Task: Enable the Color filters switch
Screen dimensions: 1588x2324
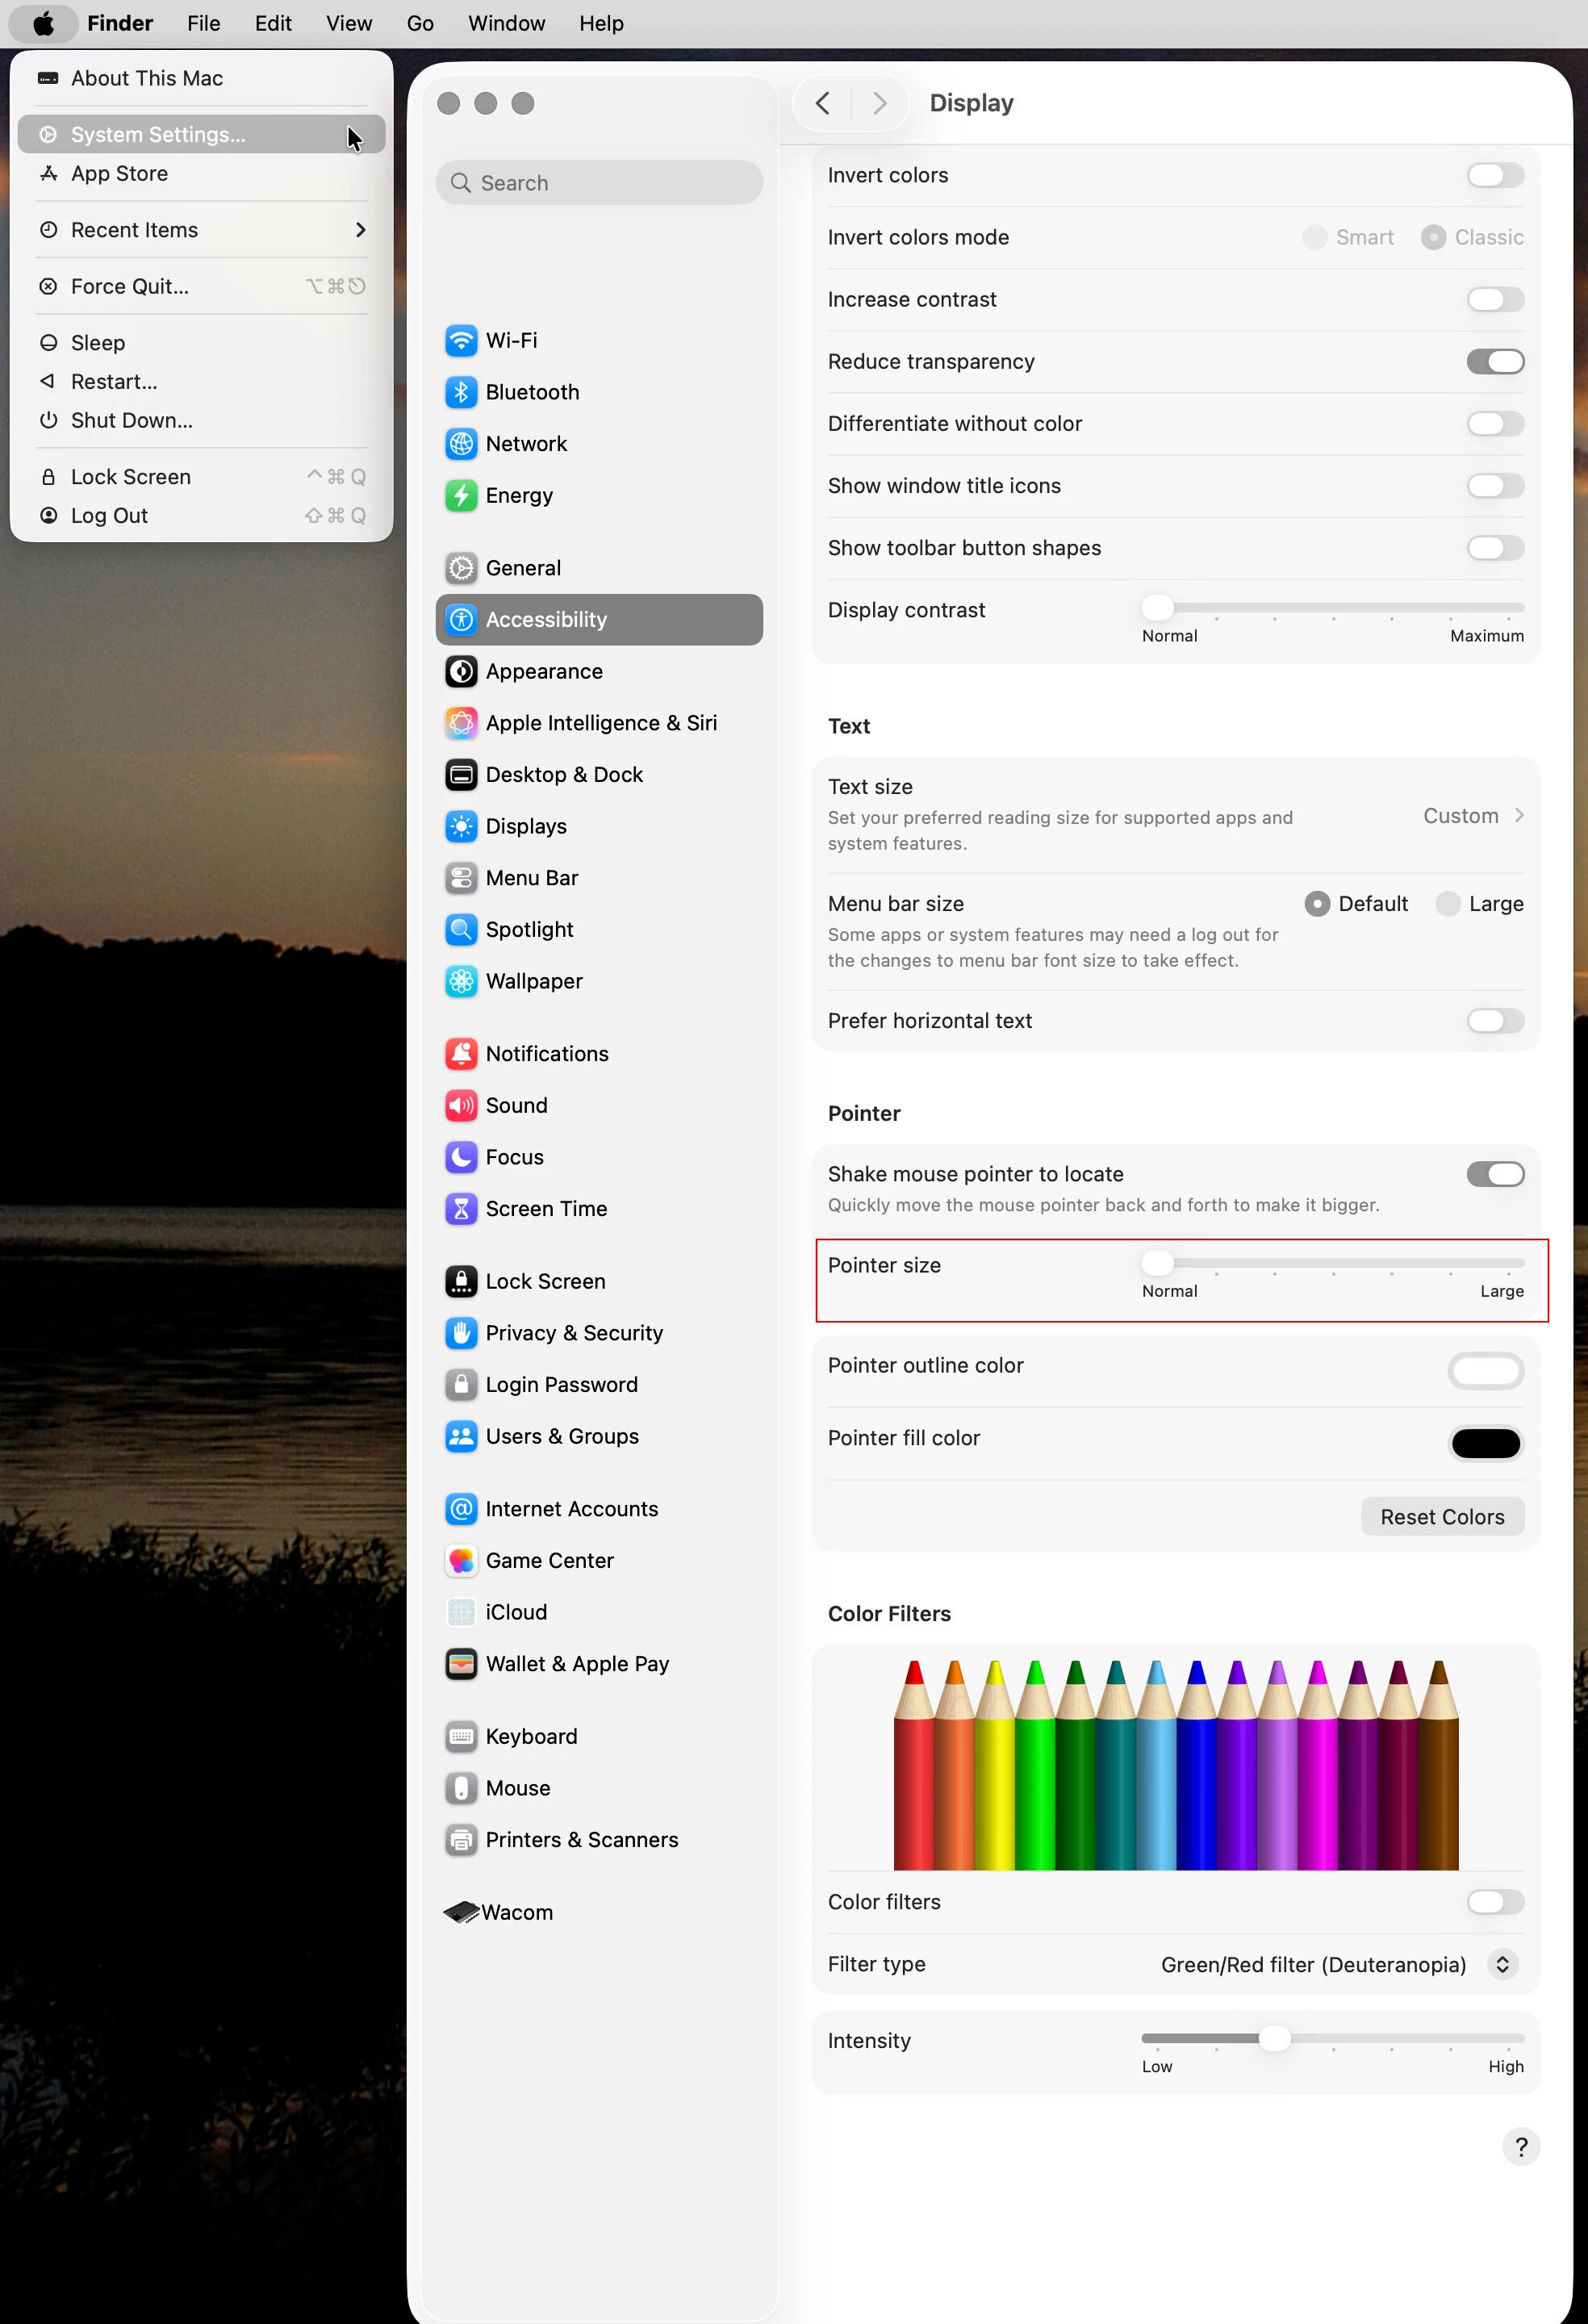Action: (x=1495, y=1902)
